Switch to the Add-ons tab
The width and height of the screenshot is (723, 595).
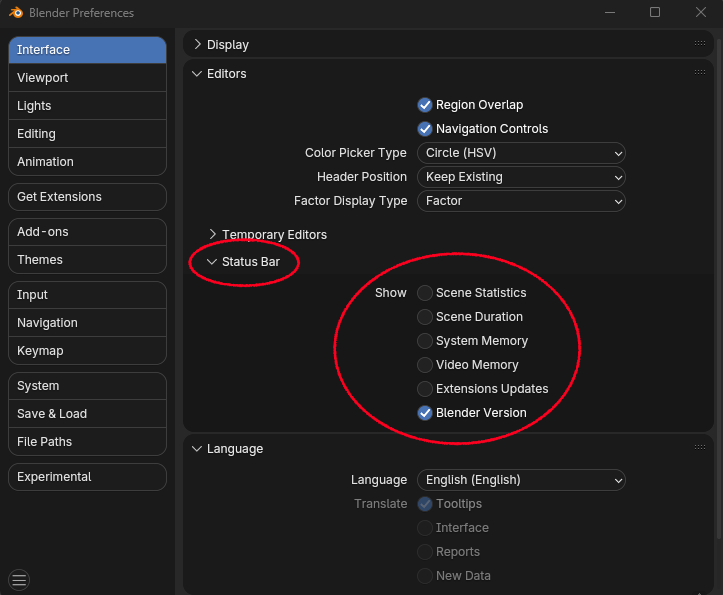tap(87, 232)
